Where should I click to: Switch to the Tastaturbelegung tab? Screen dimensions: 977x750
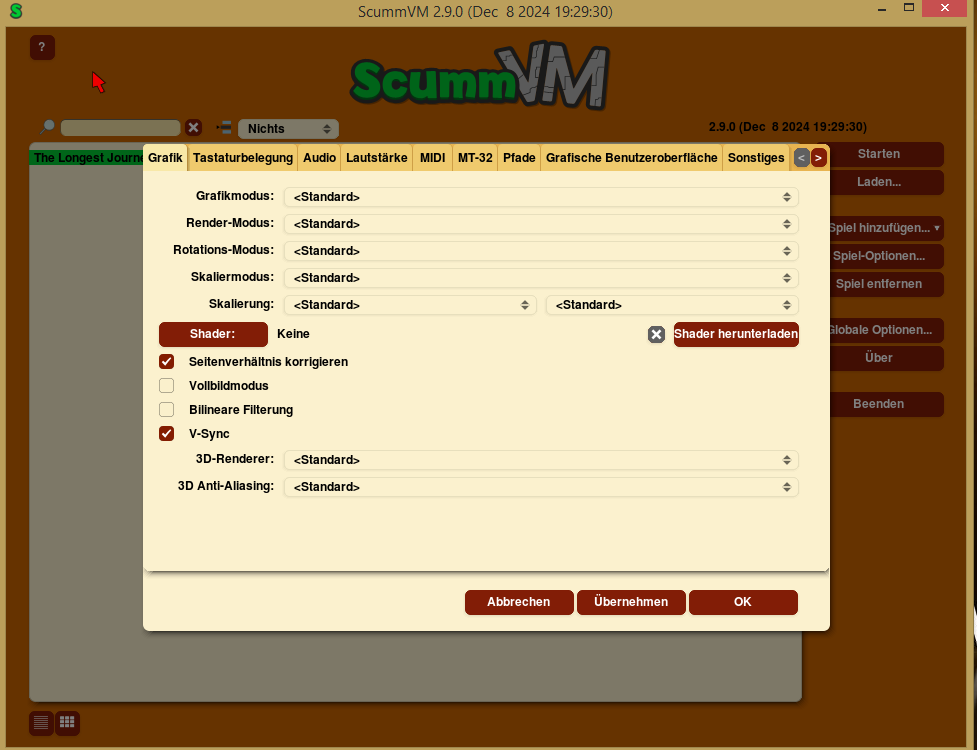point(243,158)
